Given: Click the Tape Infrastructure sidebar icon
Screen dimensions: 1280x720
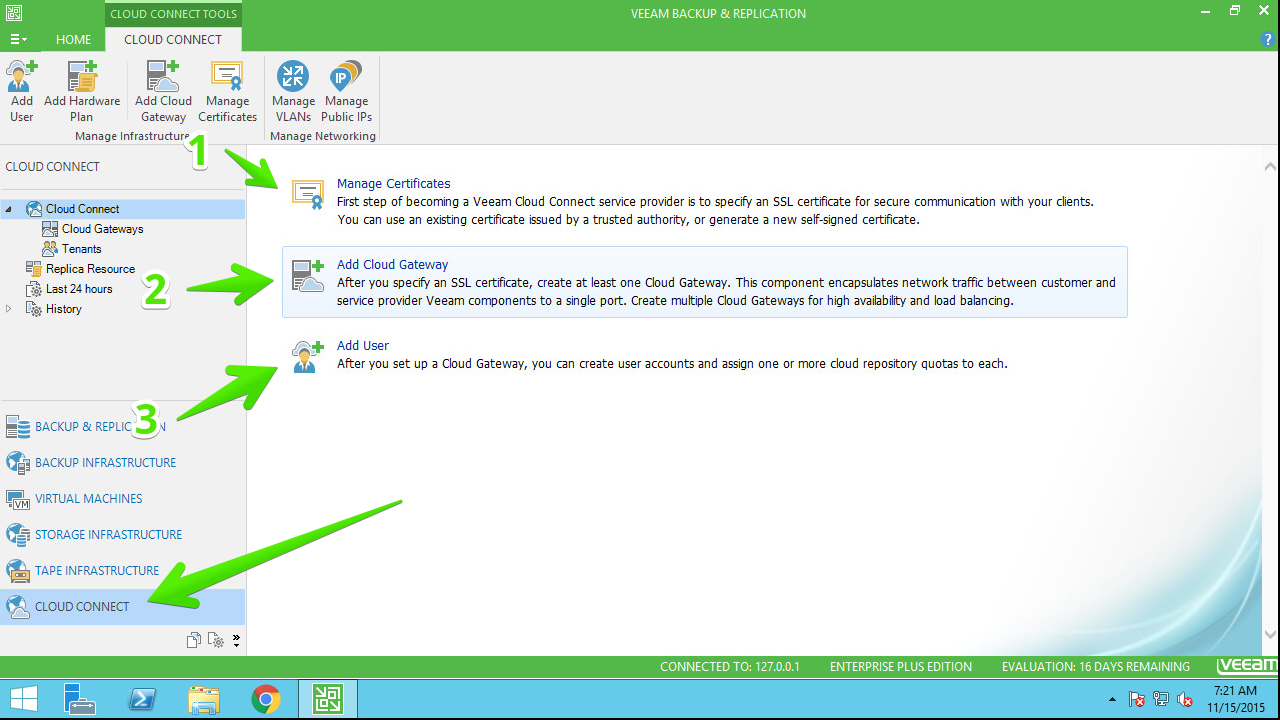Looking at the screenshot, I should pyautogui.click(x=18, y=571).
